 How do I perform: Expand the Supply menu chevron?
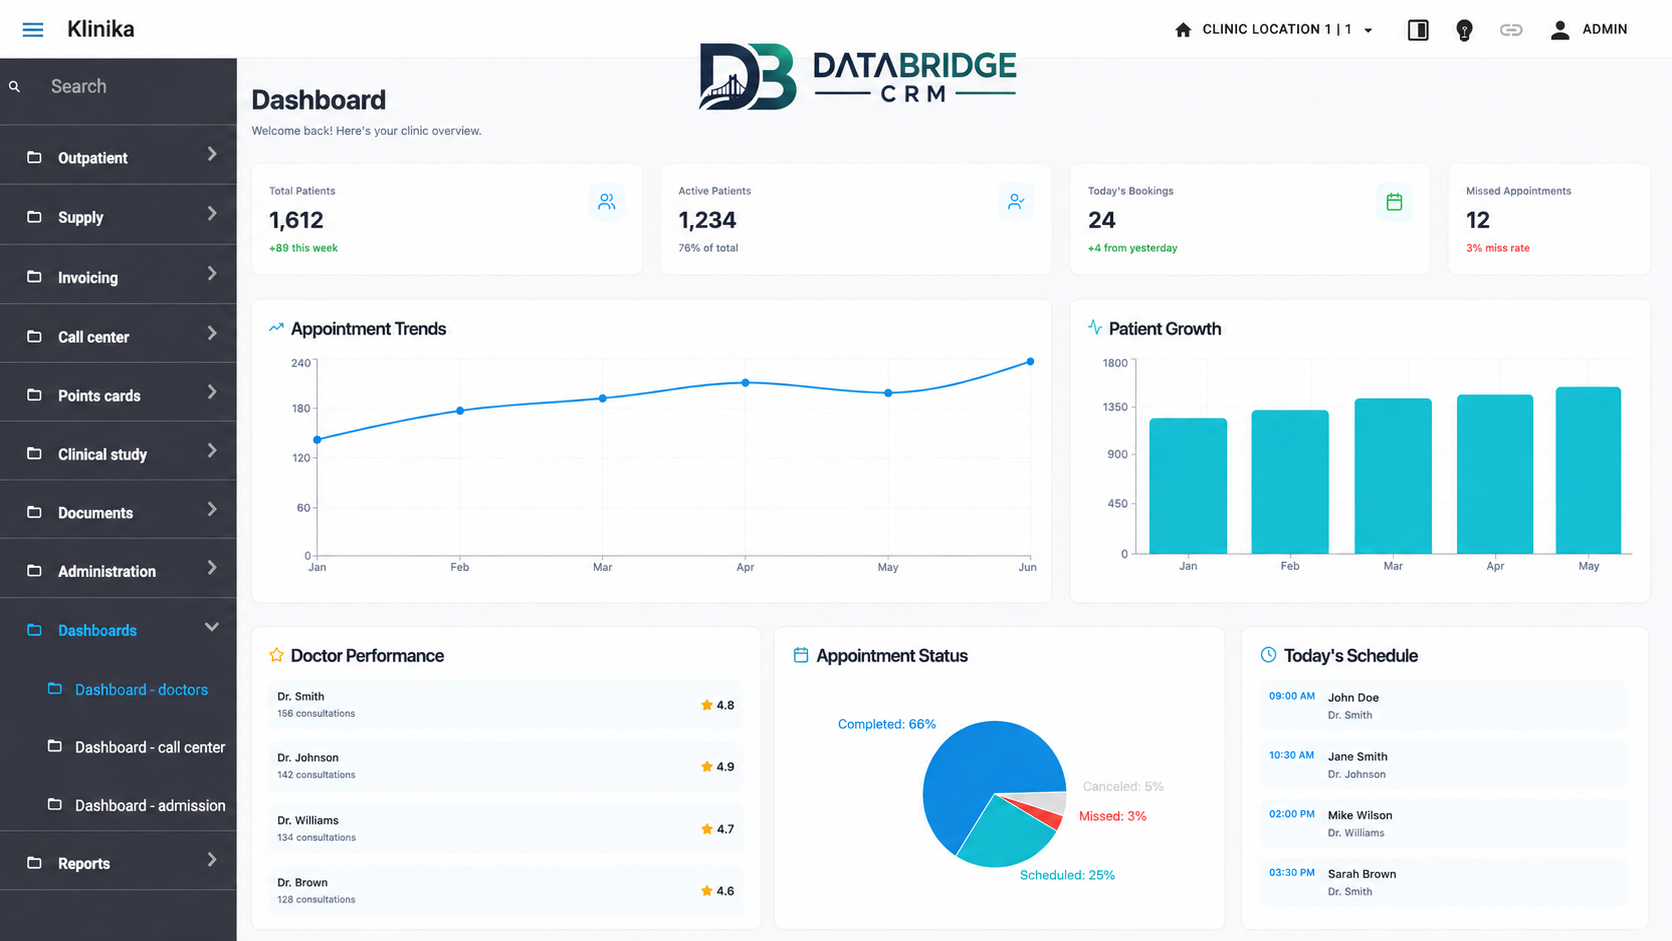(212, 213)
